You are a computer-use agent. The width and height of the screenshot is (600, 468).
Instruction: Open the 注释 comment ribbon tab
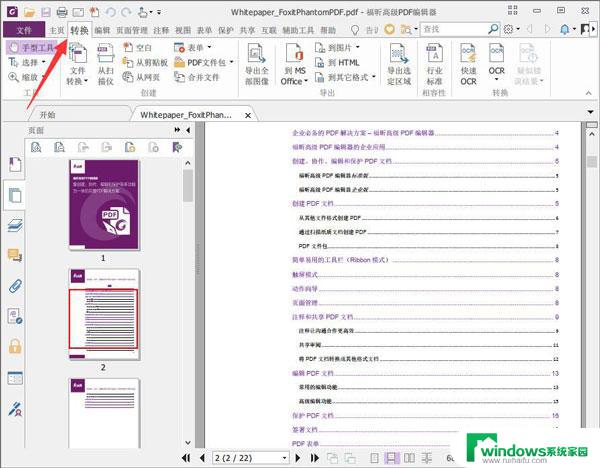pos(161,30)
